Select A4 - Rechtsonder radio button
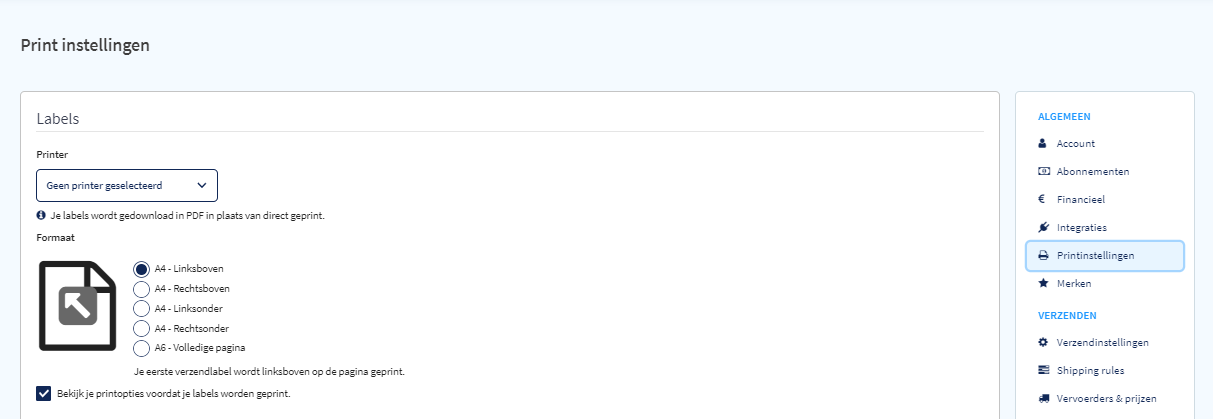The image size is (1213, 419). click(141, 328)
